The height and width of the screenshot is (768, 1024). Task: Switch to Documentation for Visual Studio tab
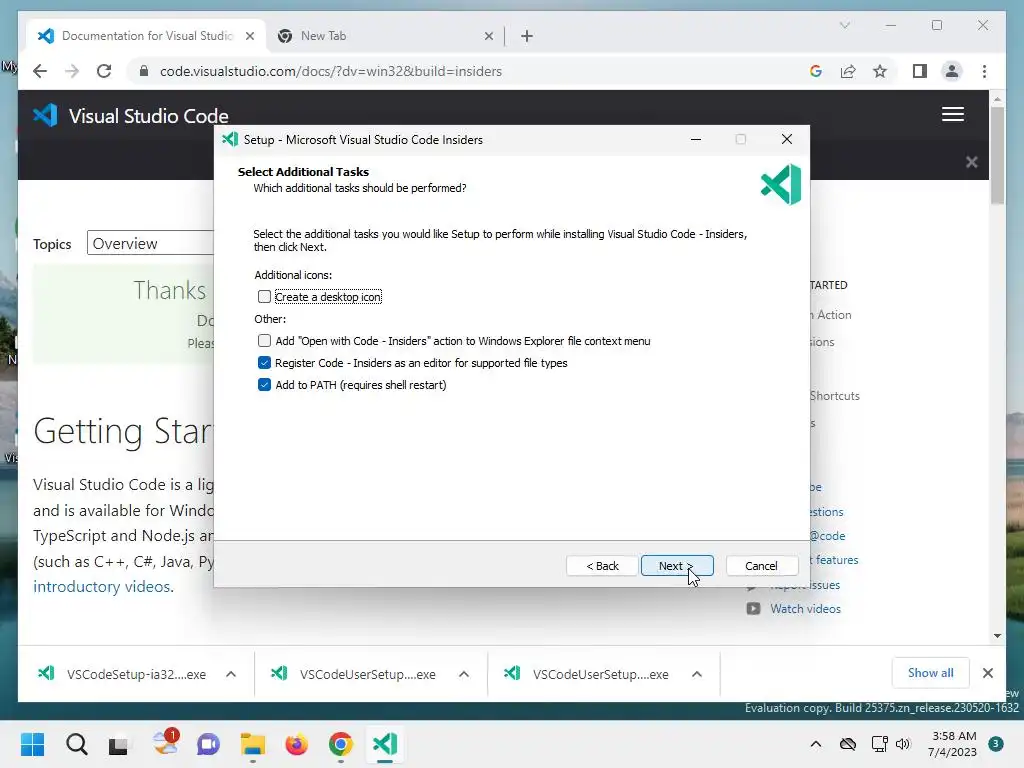coord(147,36)
